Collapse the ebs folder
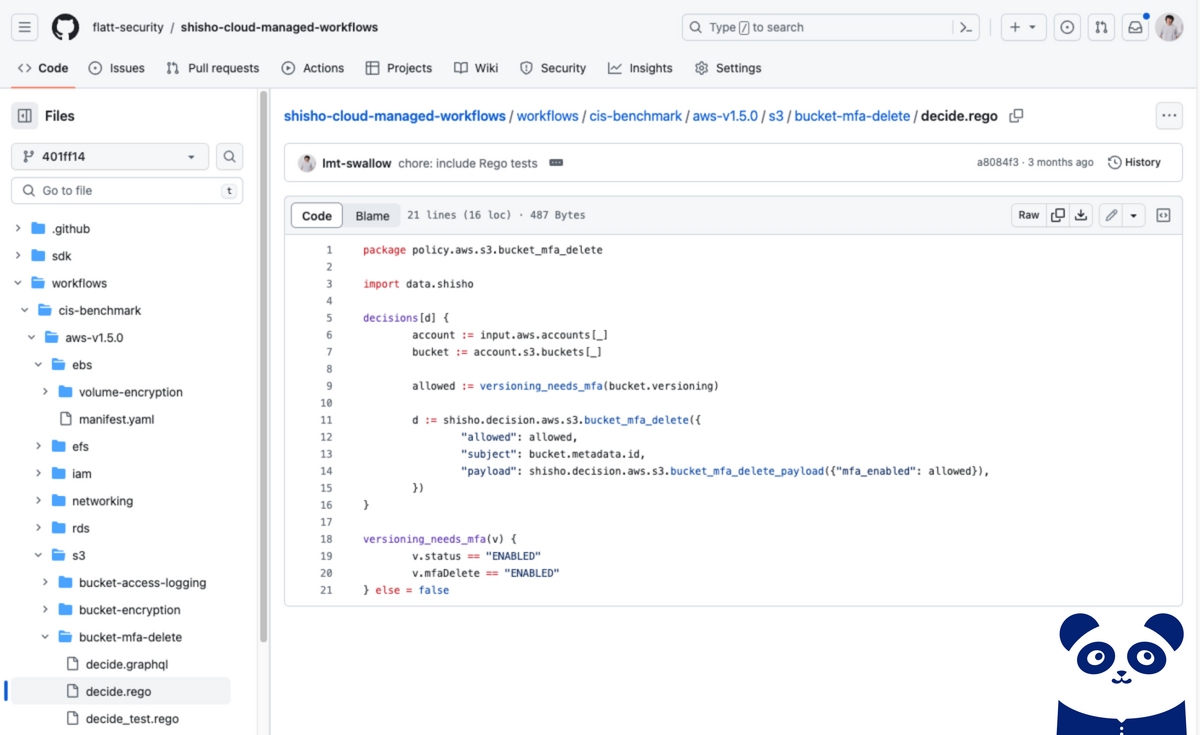The image size is (1200, 735). (39, 364)
